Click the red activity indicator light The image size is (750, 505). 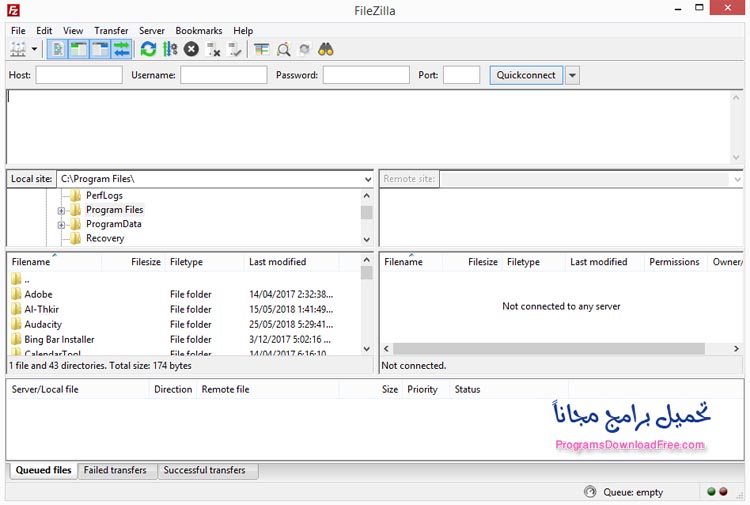[x=723, y=492]
